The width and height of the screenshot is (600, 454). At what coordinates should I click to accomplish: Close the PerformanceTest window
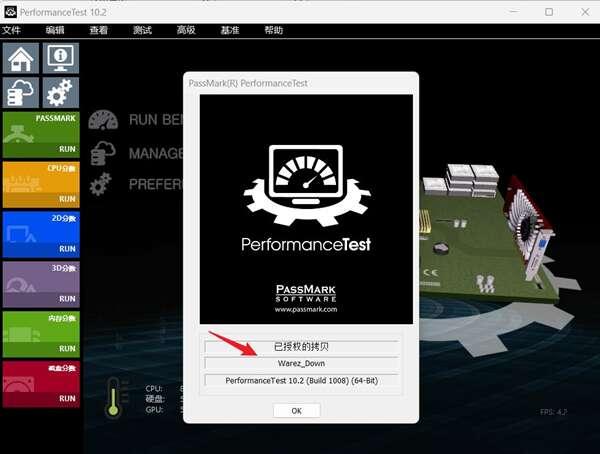585,12
